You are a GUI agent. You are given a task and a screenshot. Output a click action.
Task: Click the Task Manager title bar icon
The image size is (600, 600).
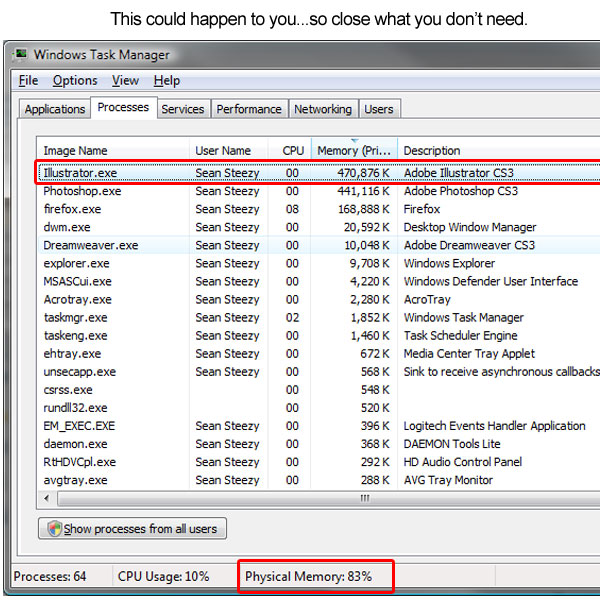pos(20,54)
